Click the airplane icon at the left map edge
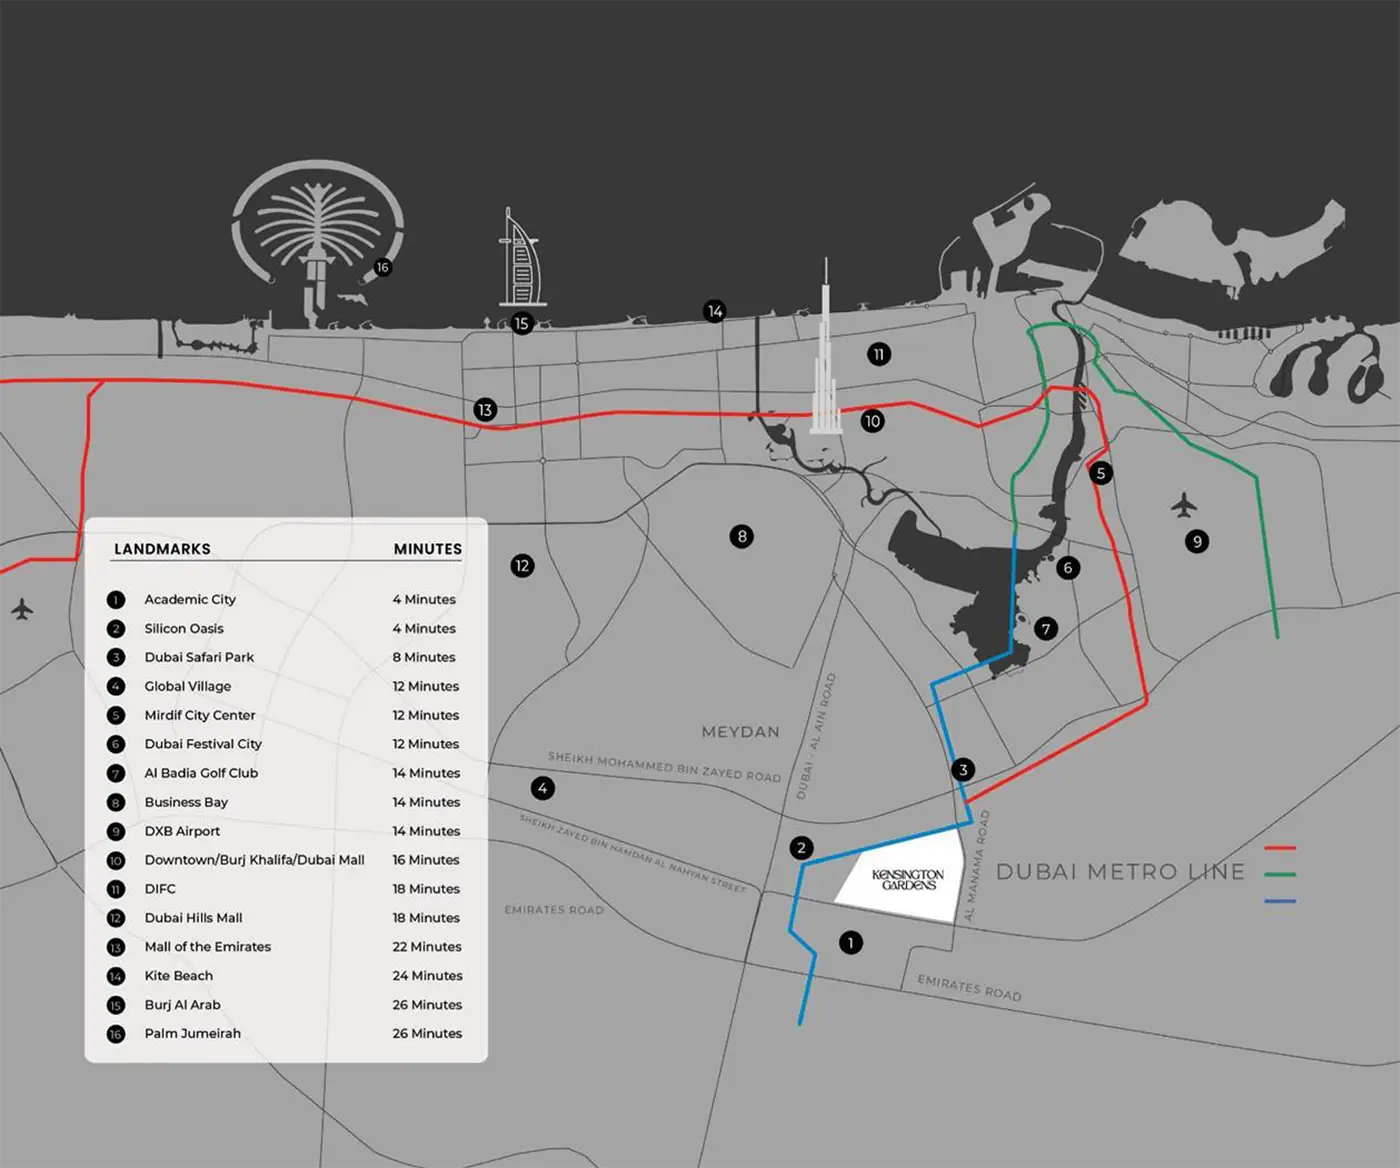 pyautogui.click(x=22, y=609)
